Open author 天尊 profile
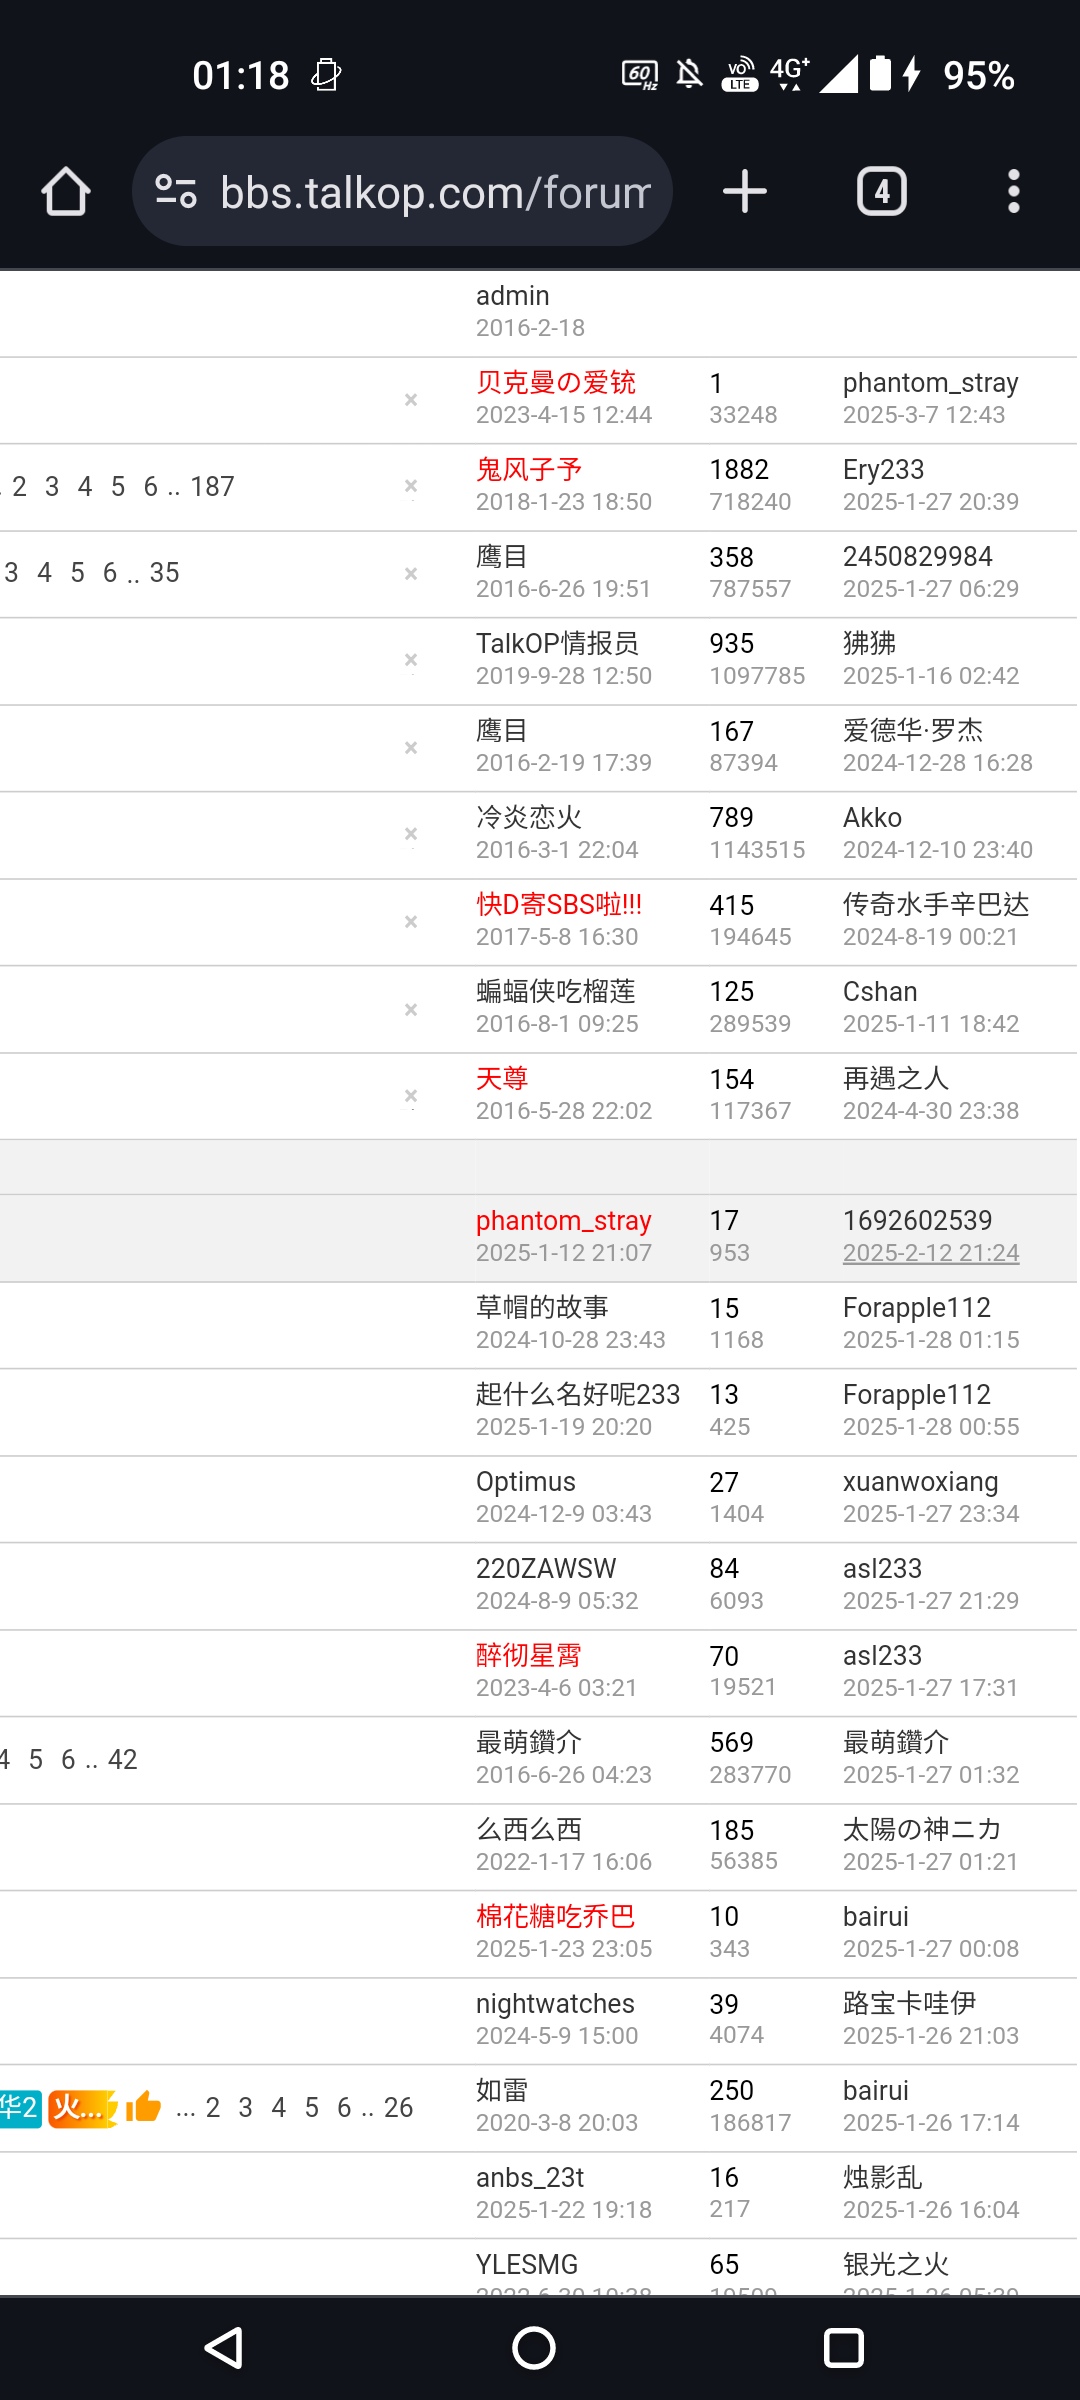 [502, 1078]
